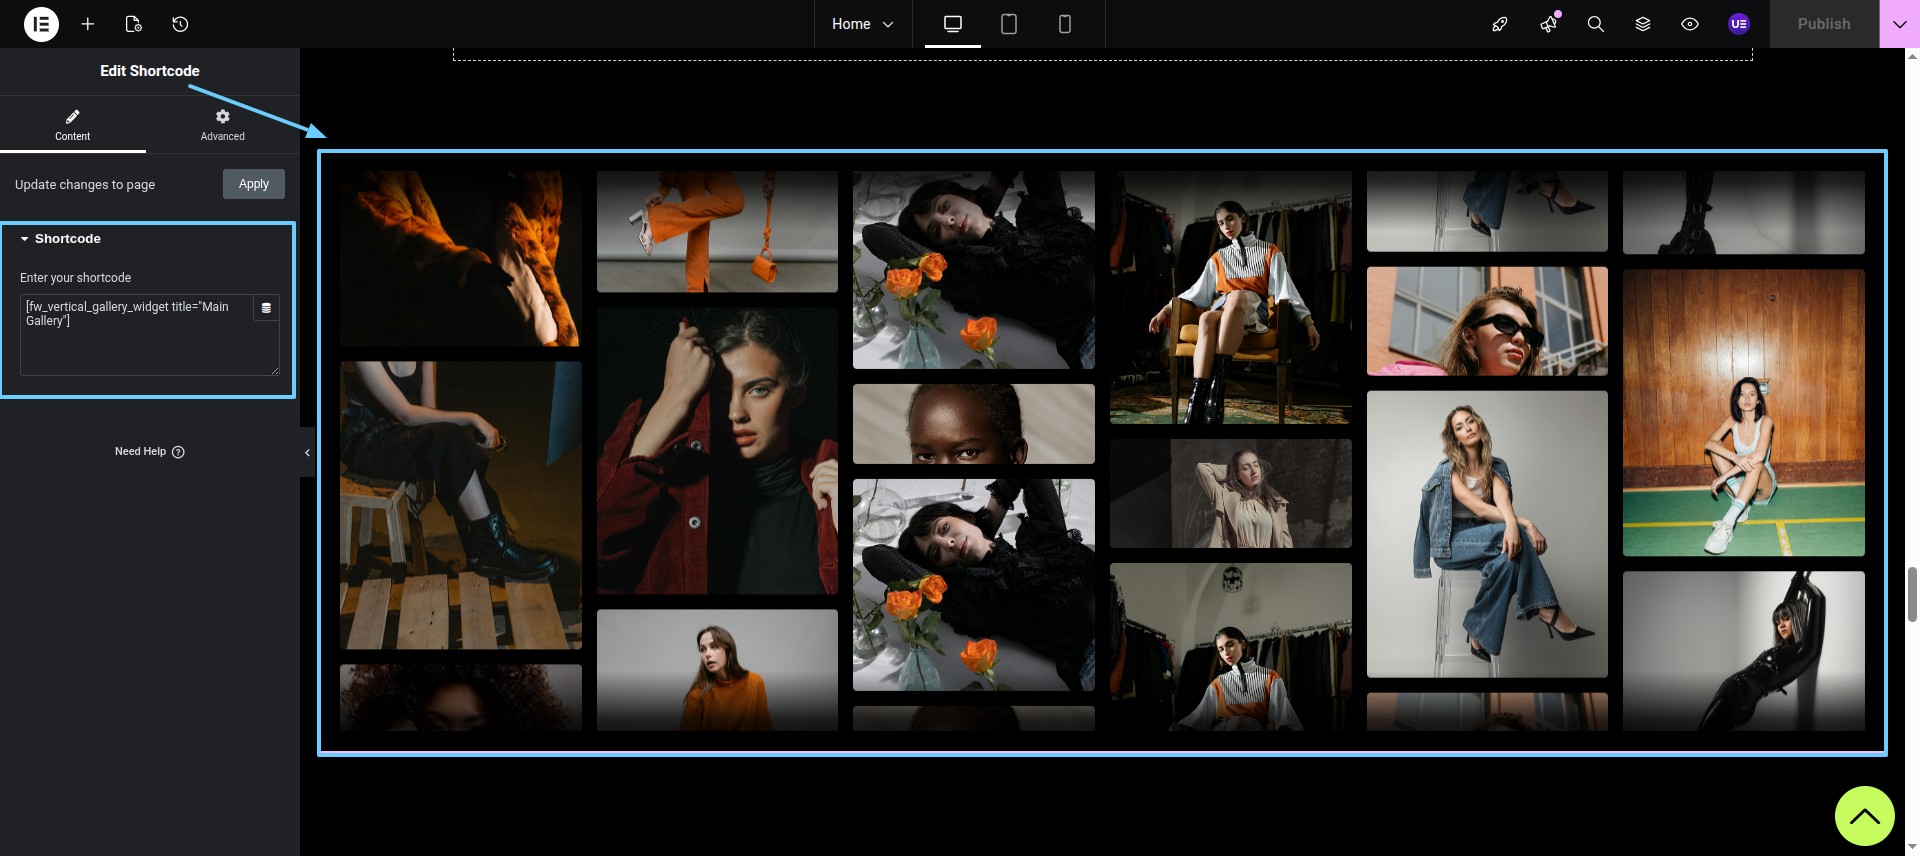Image resolution: width=1920 pixels, height=856 pixels.
Task: Switch to mobile responsive view
Action: (x=1064, y=24)
